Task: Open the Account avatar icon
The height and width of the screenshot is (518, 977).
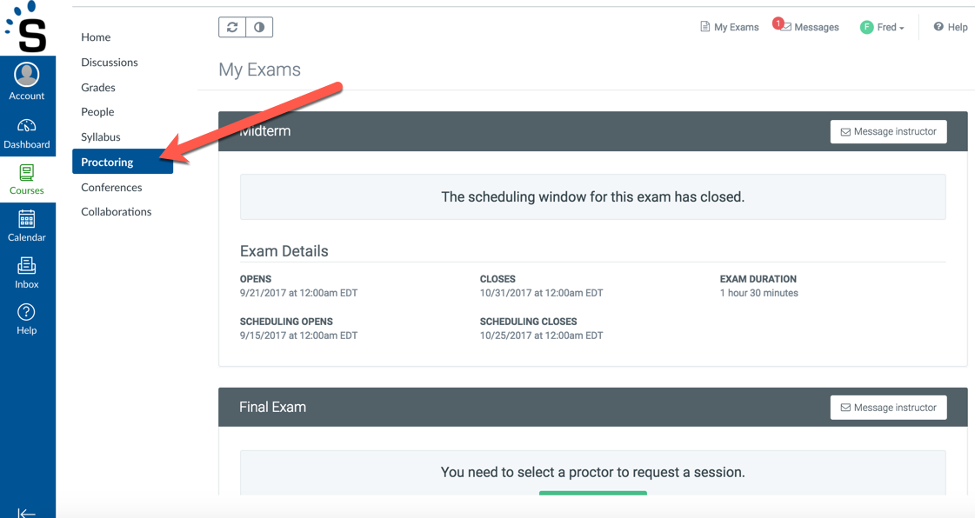Action: [x=27, y=74]
